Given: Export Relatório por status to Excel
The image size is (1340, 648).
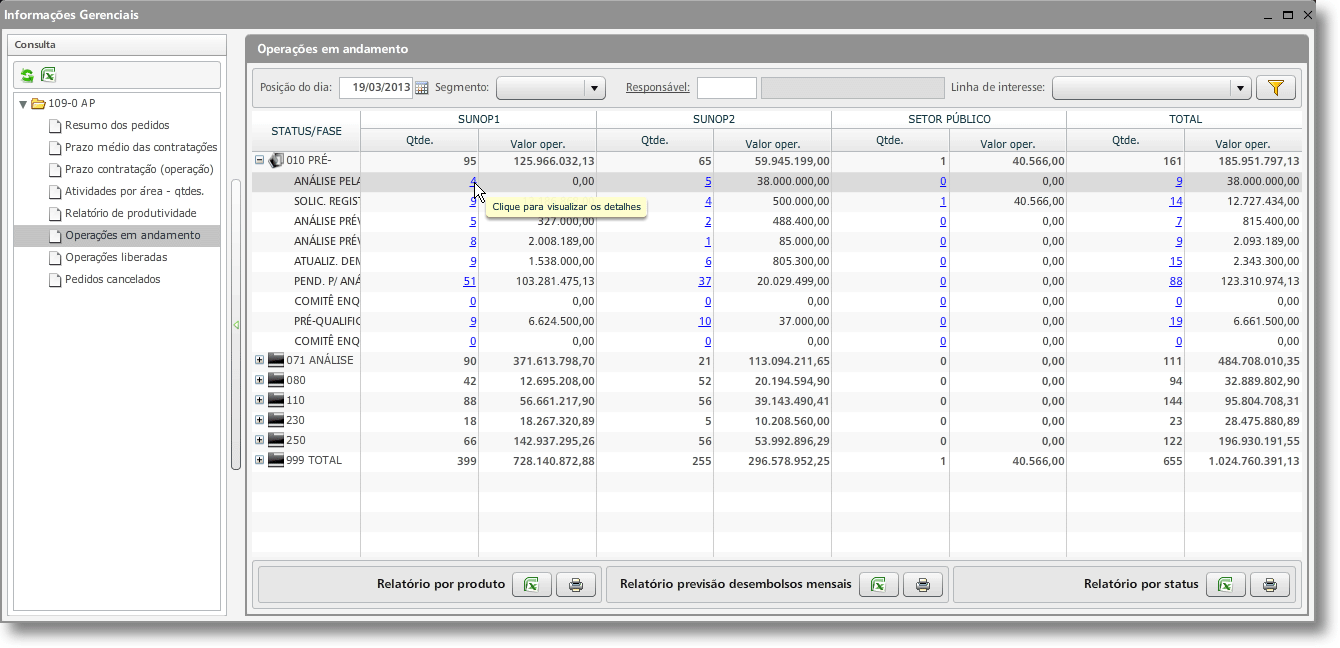Looking at the screenshot, I should click(x=1225, y=585).
